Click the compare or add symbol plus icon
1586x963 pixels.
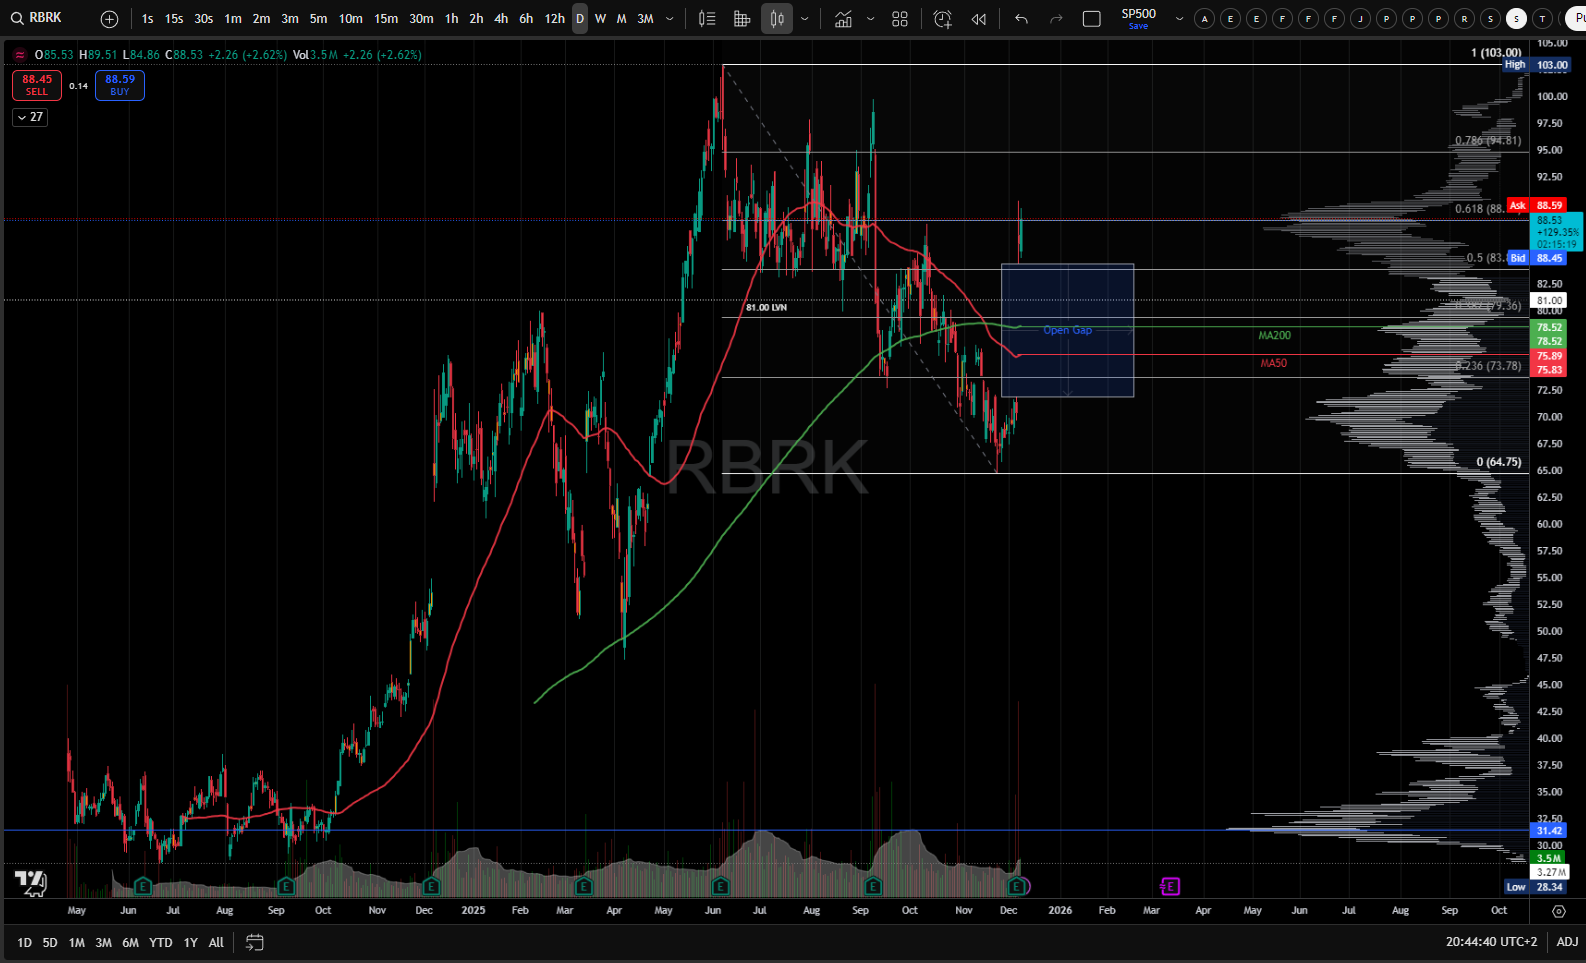[x=110, y=19]
